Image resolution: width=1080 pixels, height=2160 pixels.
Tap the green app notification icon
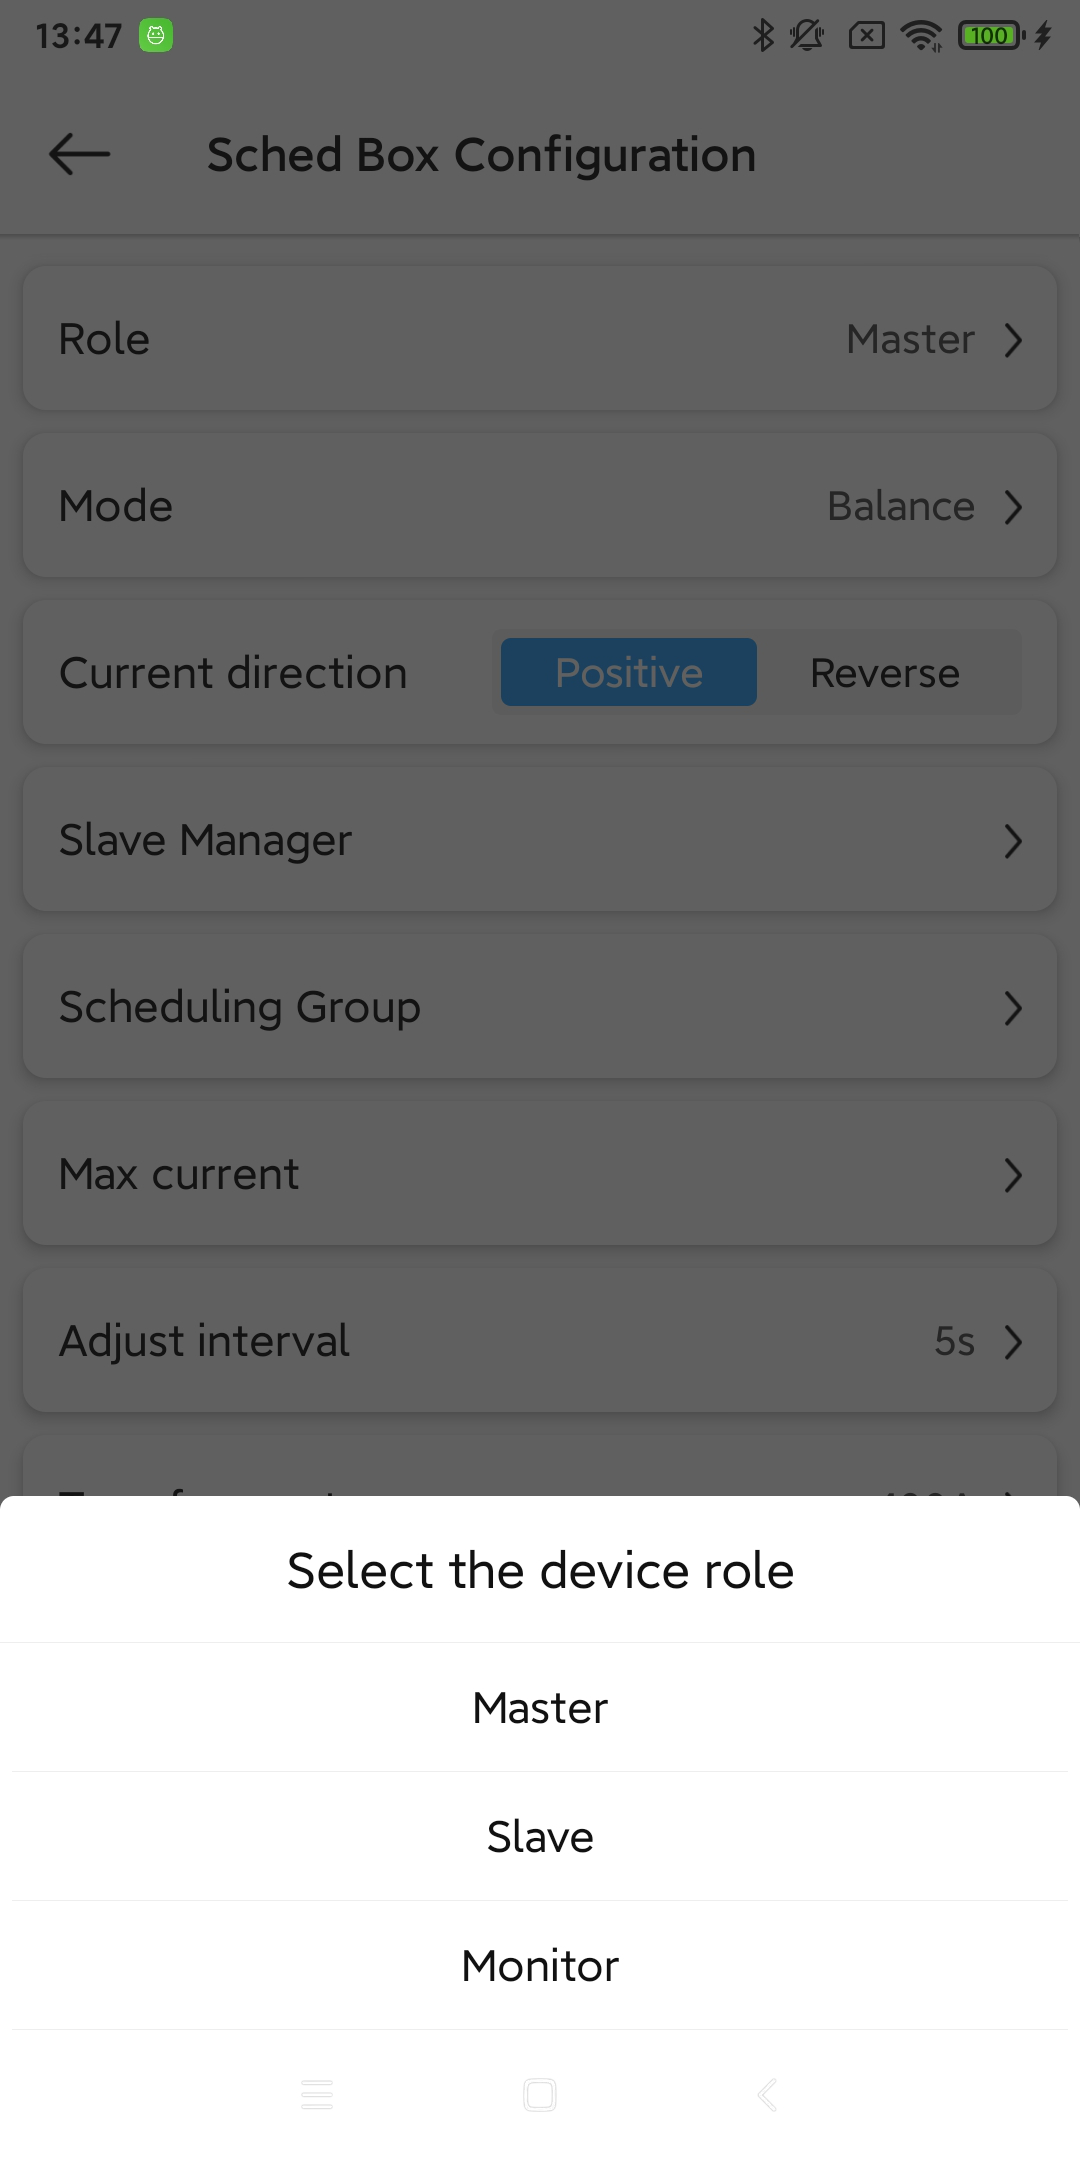tap(156, 36)
